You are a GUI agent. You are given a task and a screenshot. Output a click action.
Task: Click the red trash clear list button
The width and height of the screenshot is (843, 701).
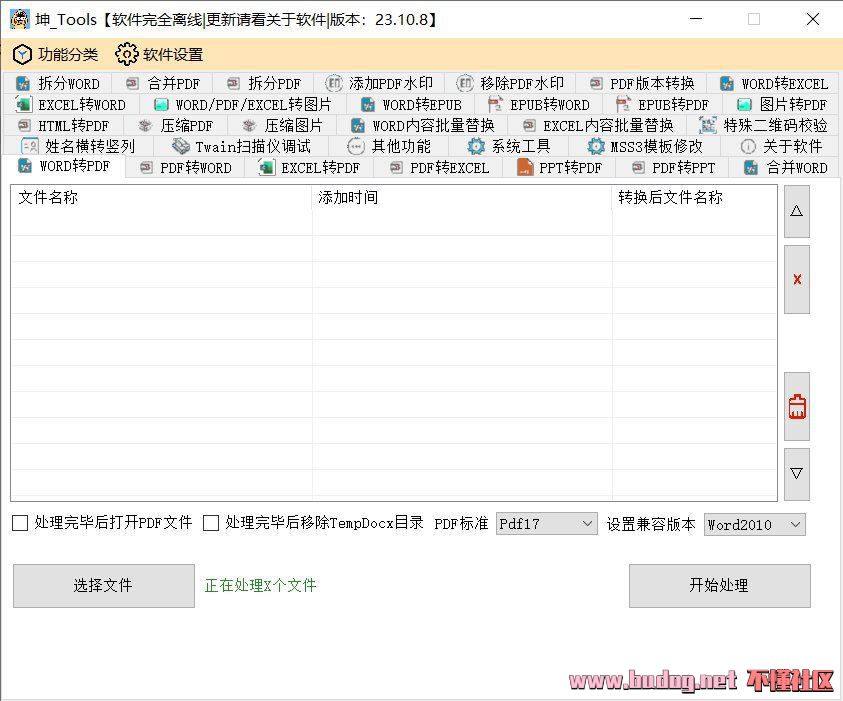point(796,407)
